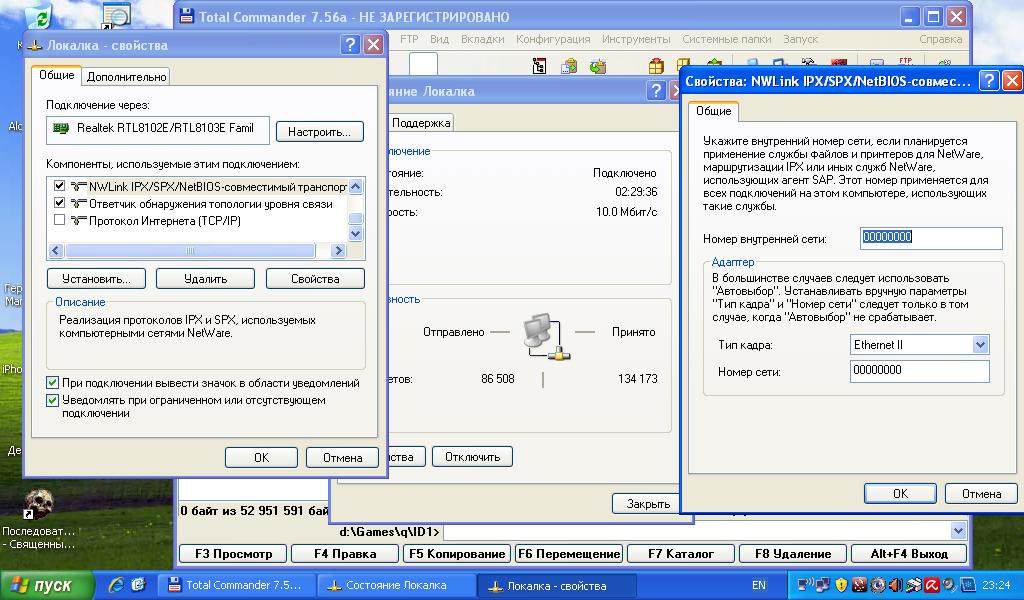This screenshot has height=600, width=1024.
Task: Click the second quick launch icon next to Internet Explorer
Action: coord(138,584)
